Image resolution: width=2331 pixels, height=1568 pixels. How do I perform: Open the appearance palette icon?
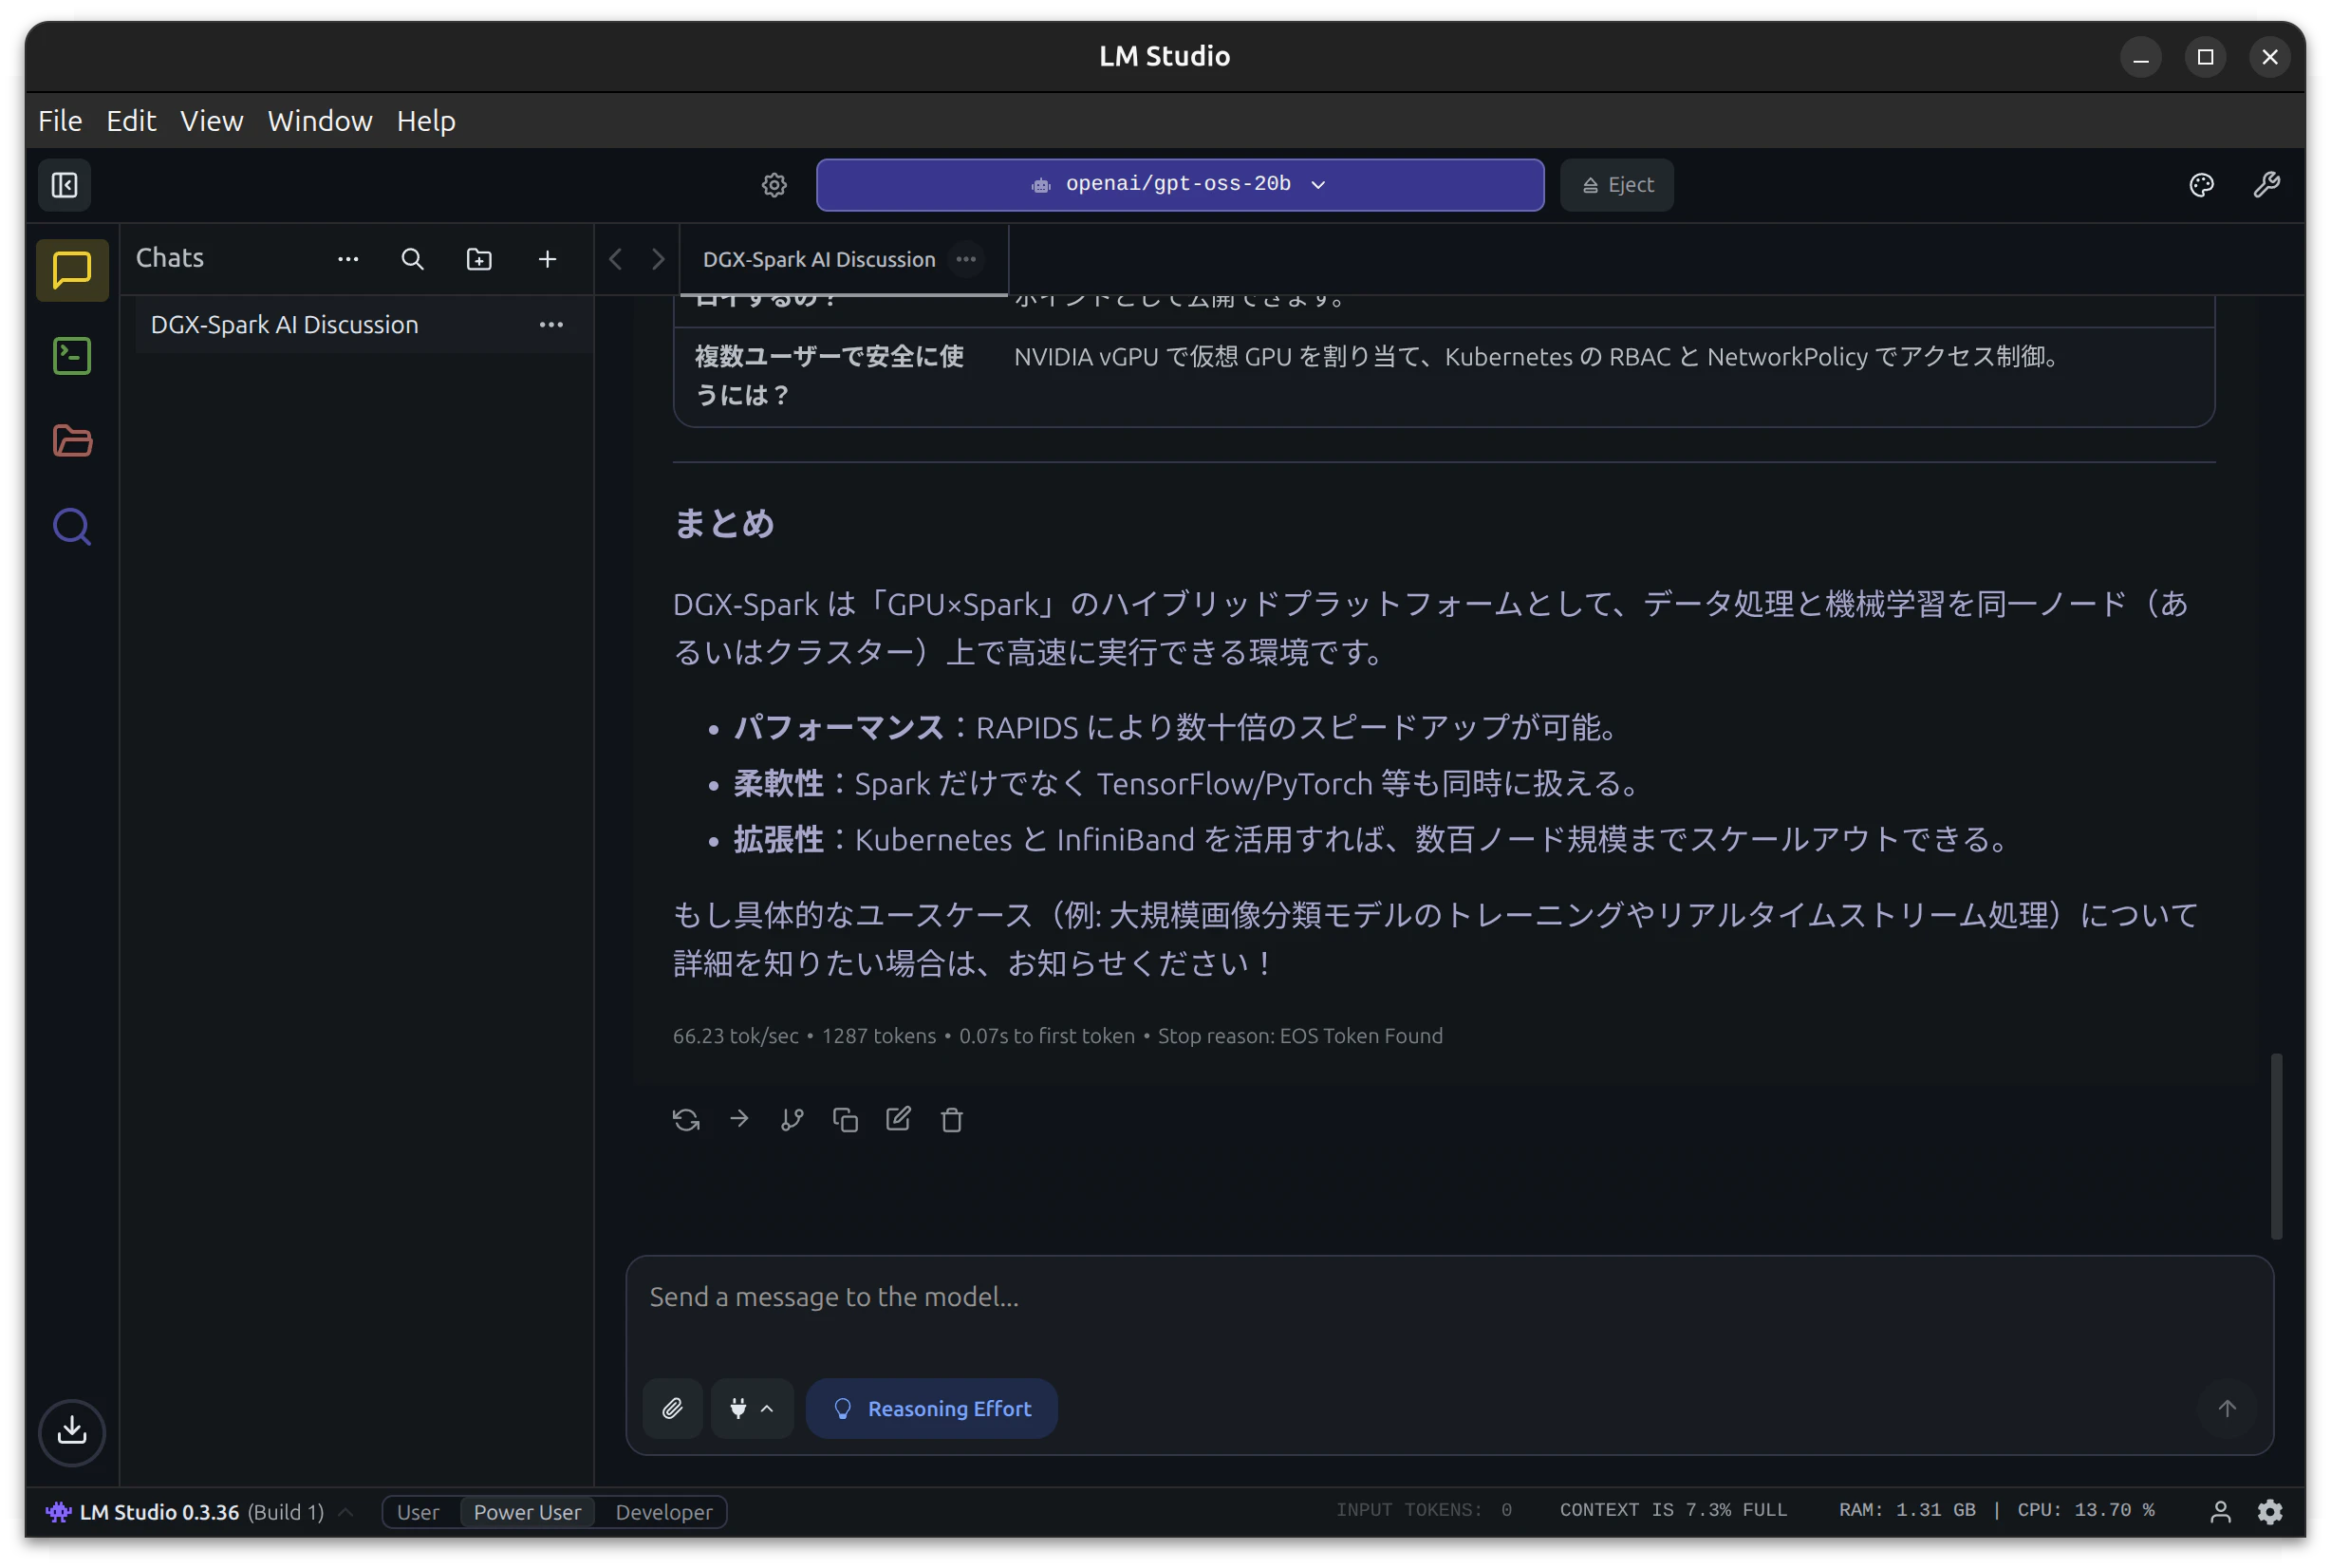(2201, 185)
